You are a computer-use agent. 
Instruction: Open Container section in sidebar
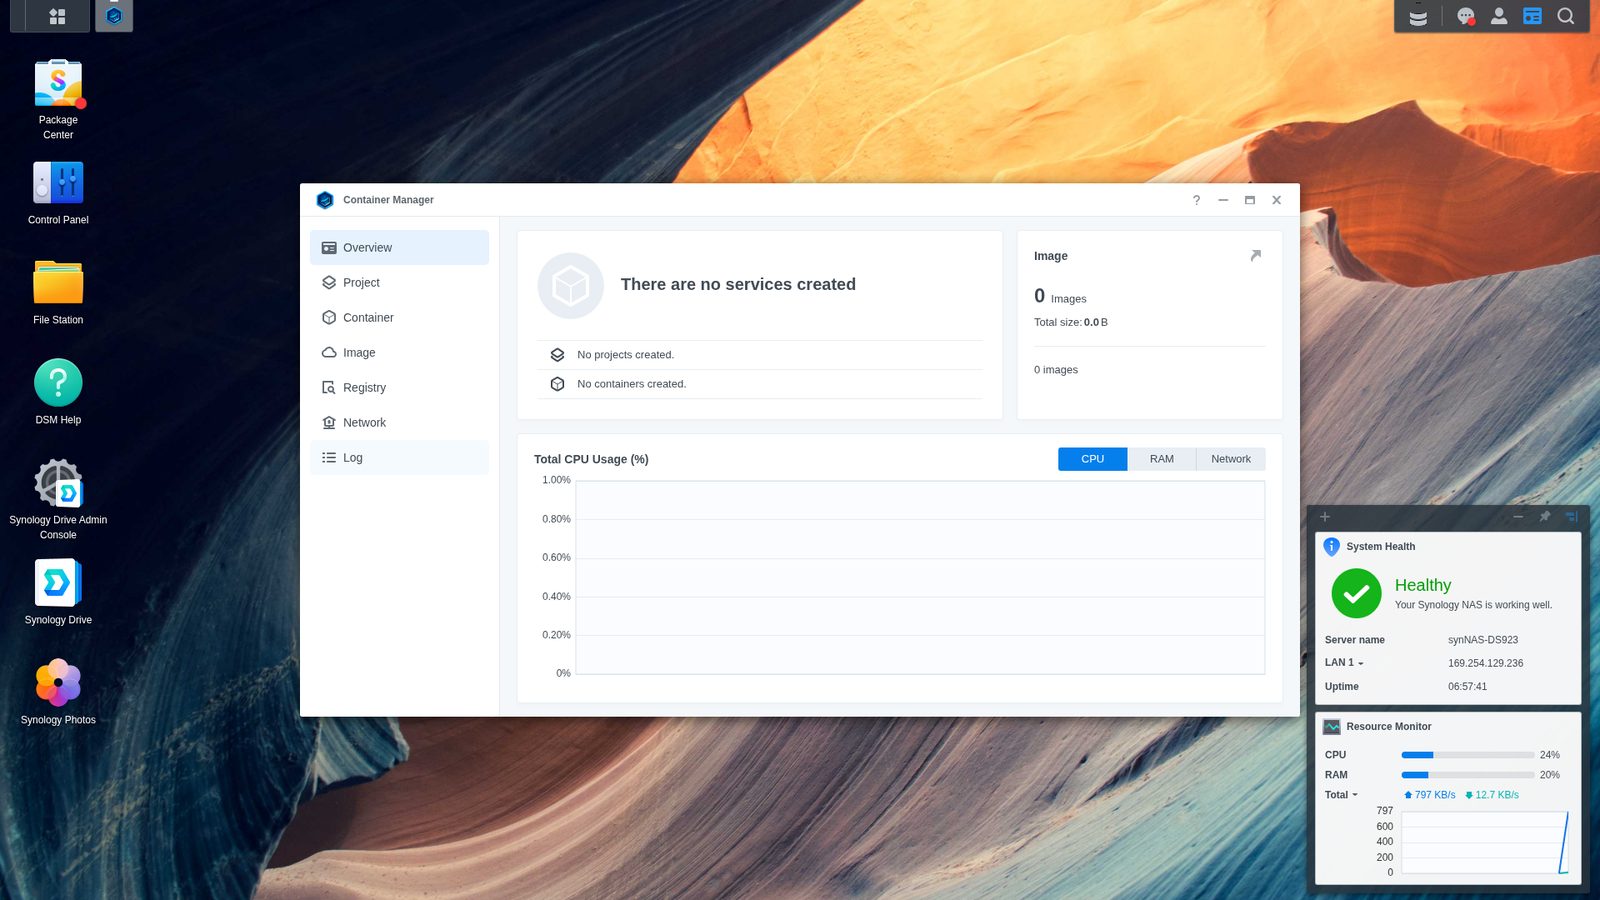pos(399,318)
